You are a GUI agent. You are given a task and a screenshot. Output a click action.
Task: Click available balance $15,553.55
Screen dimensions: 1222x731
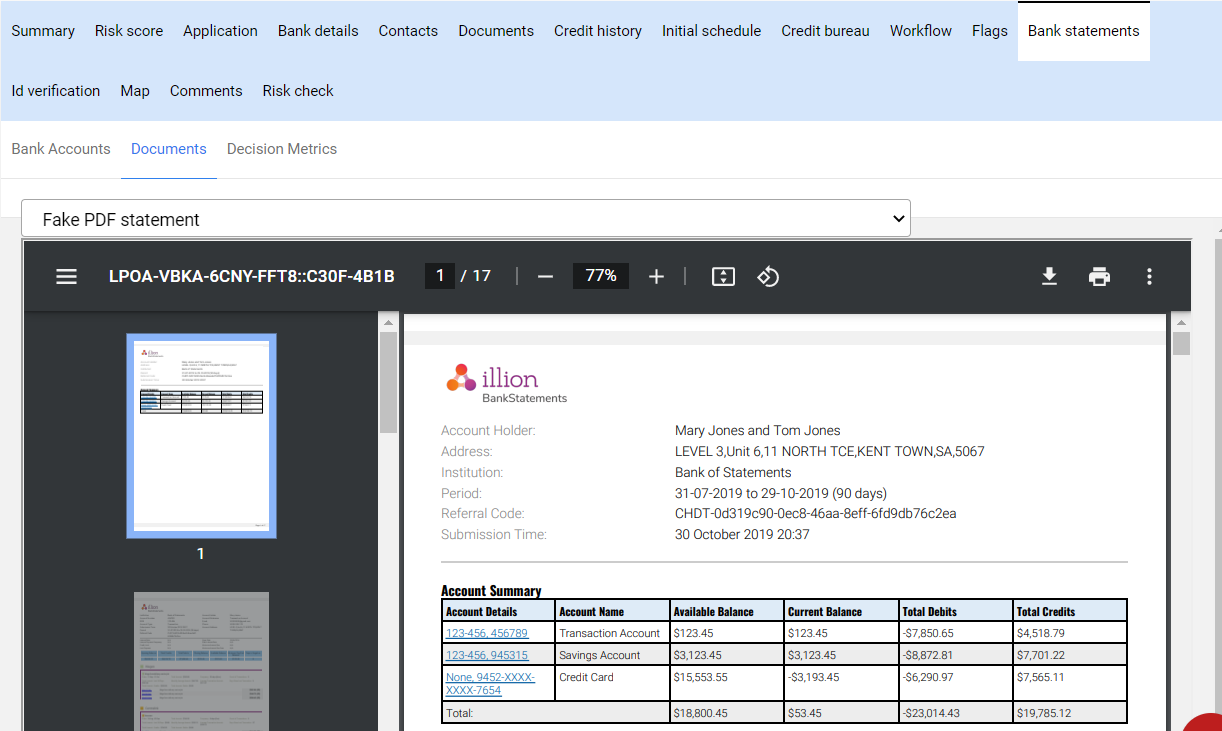[701, 678]
